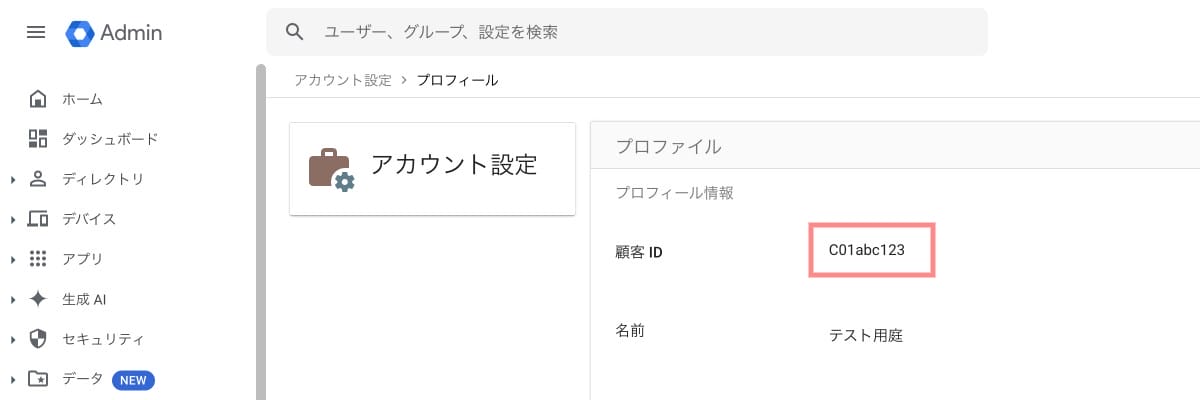Click the Generative AI sparkle icon
This screenshot has width=1200, height=400.
pyautogui.click(x=38, y=299)
